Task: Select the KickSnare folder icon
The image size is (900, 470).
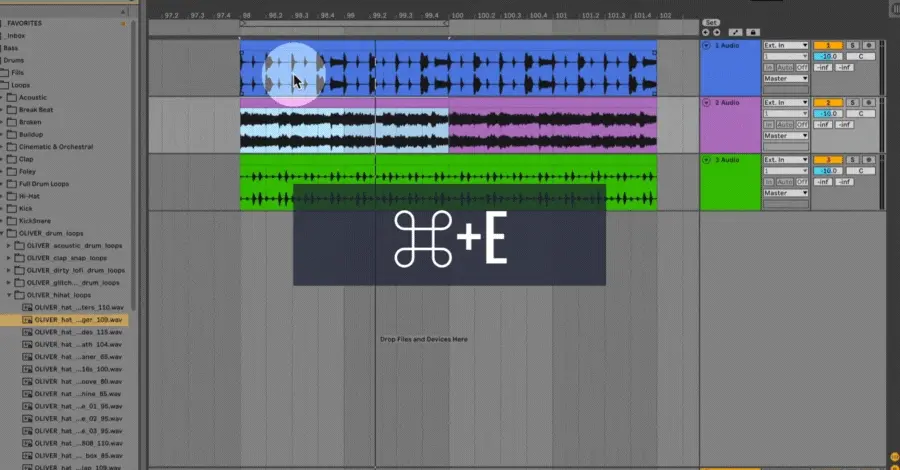Action: 11,221
